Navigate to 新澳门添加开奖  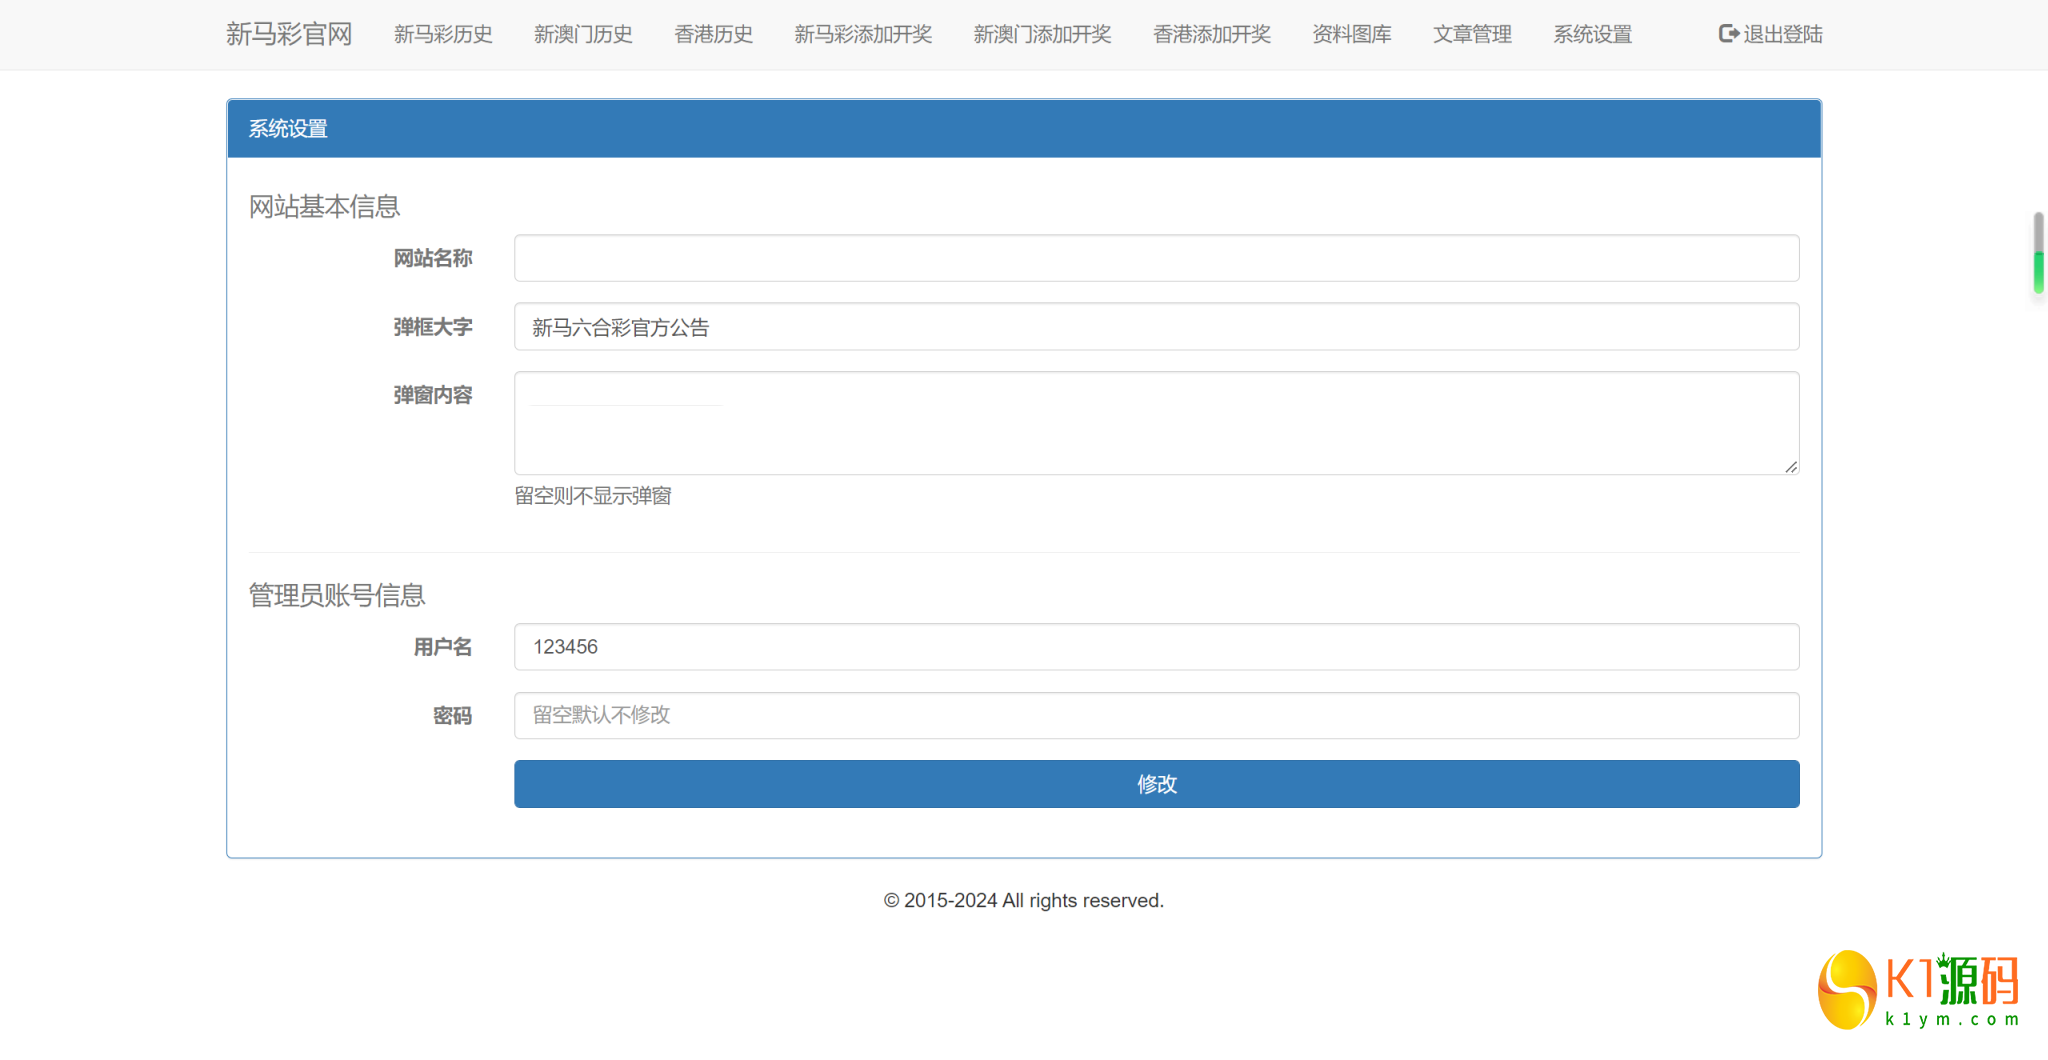click(1042, 34)
